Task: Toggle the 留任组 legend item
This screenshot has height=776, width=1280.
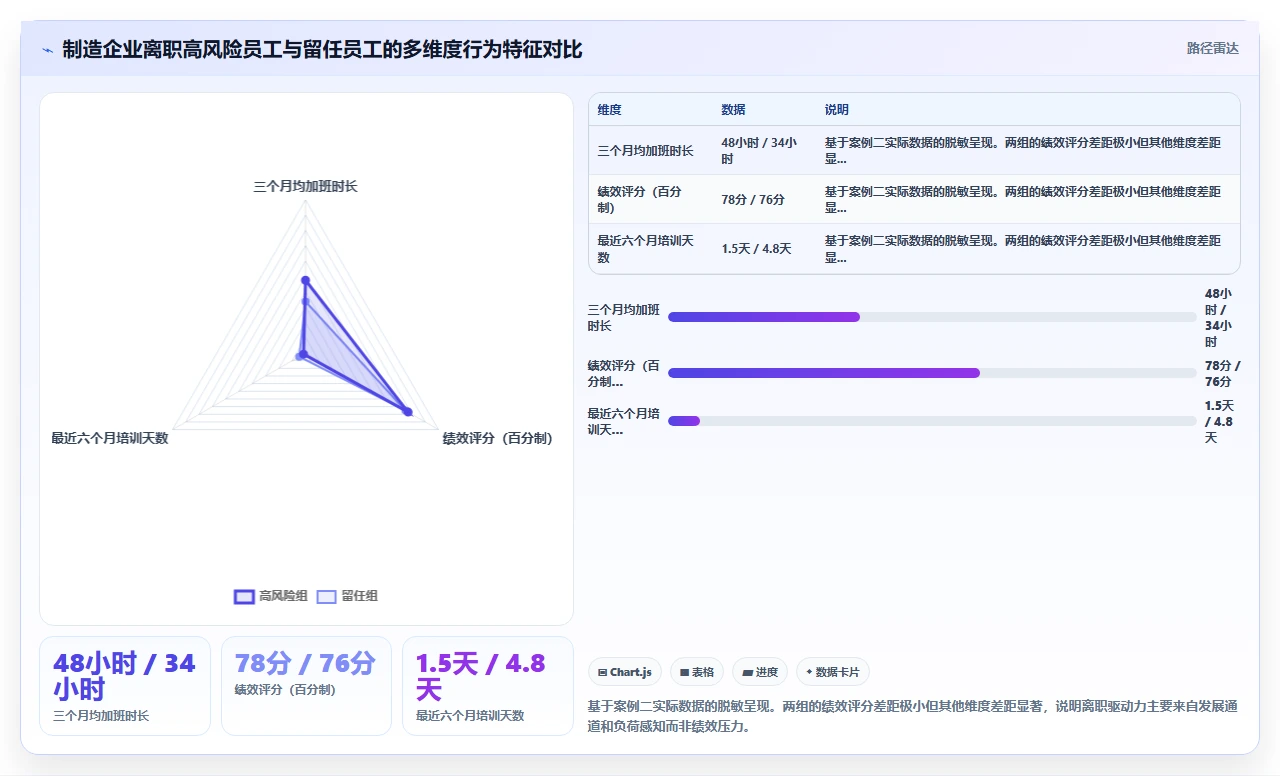Action: click(347, 596)
